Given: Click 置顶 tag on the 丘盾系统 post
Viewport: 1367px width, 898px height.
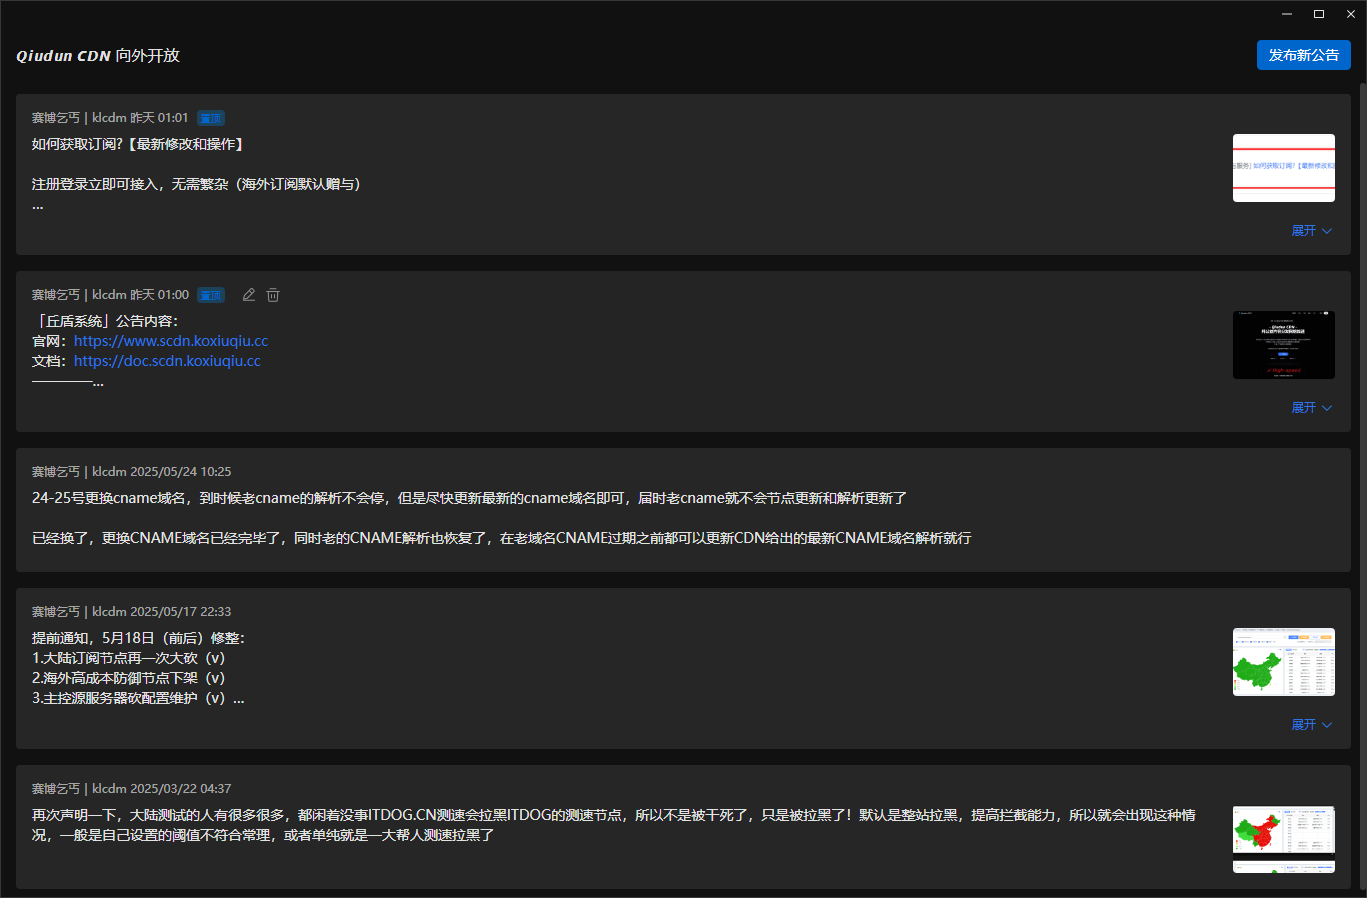Looking at the screenshot, I should pyautogui.click(x=211, y=295).
